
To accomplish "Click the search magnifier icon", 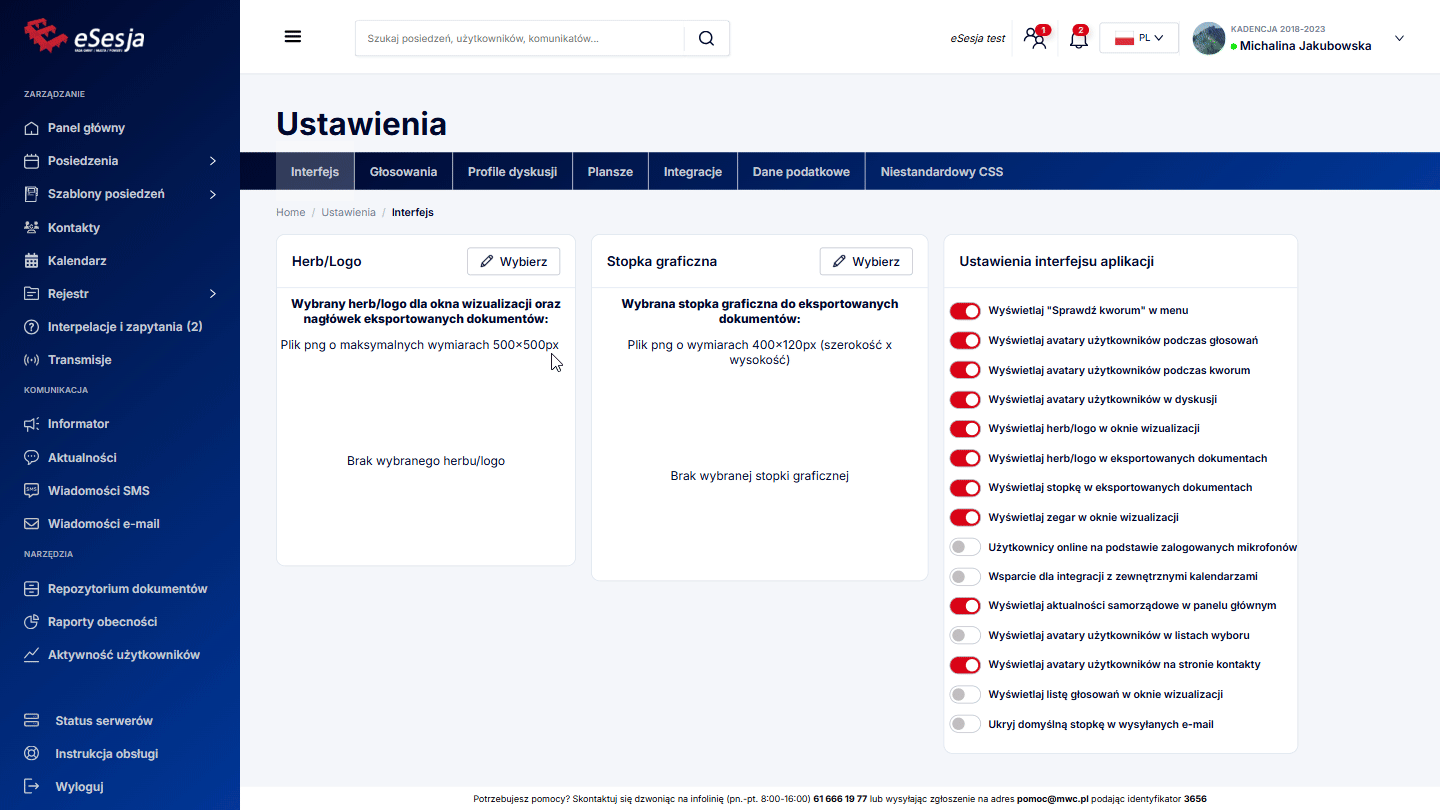I will [x=706, y=38].
